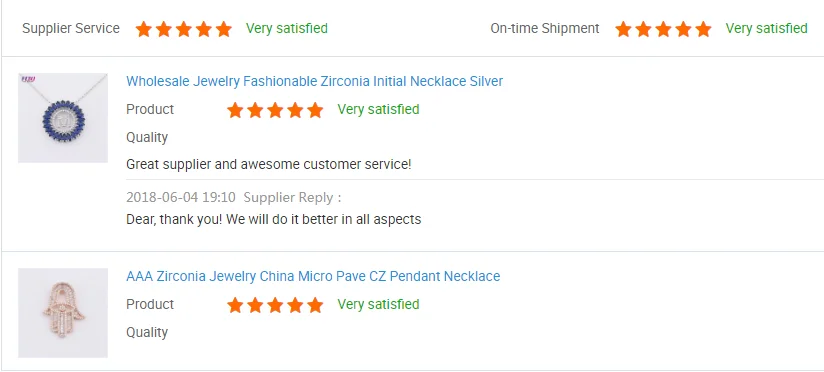
Task: Click the fifth On-time Shipment star
Action: 703,29
